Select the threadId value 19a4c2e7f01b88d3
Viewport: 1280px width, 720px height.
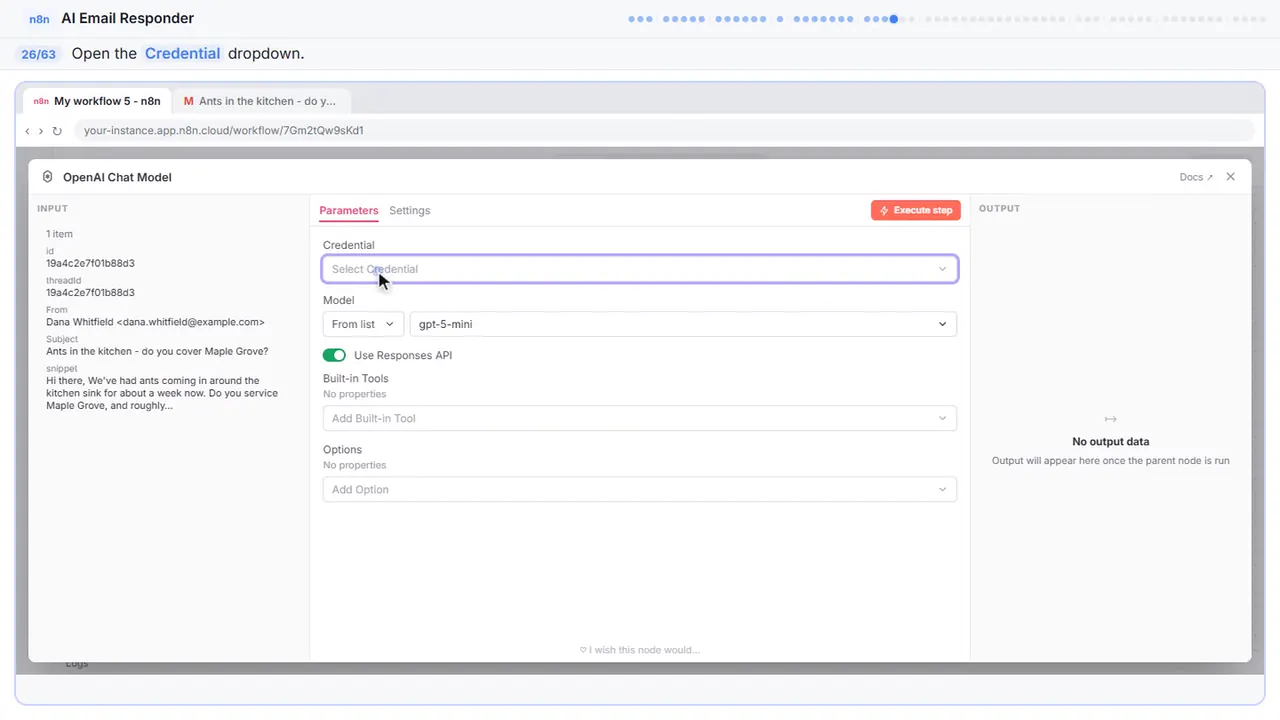(90, 293)
